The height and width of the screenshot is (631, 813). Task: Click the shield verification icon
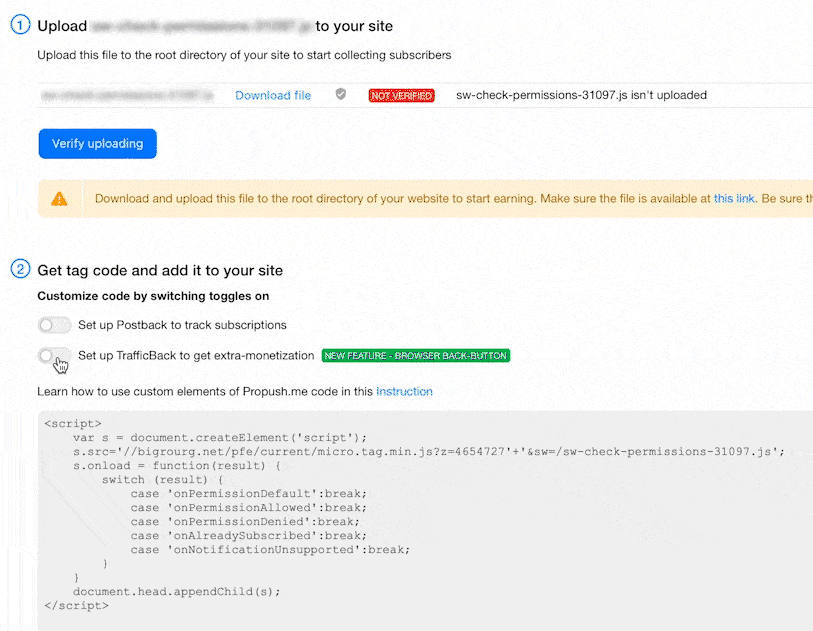(341, 94)
